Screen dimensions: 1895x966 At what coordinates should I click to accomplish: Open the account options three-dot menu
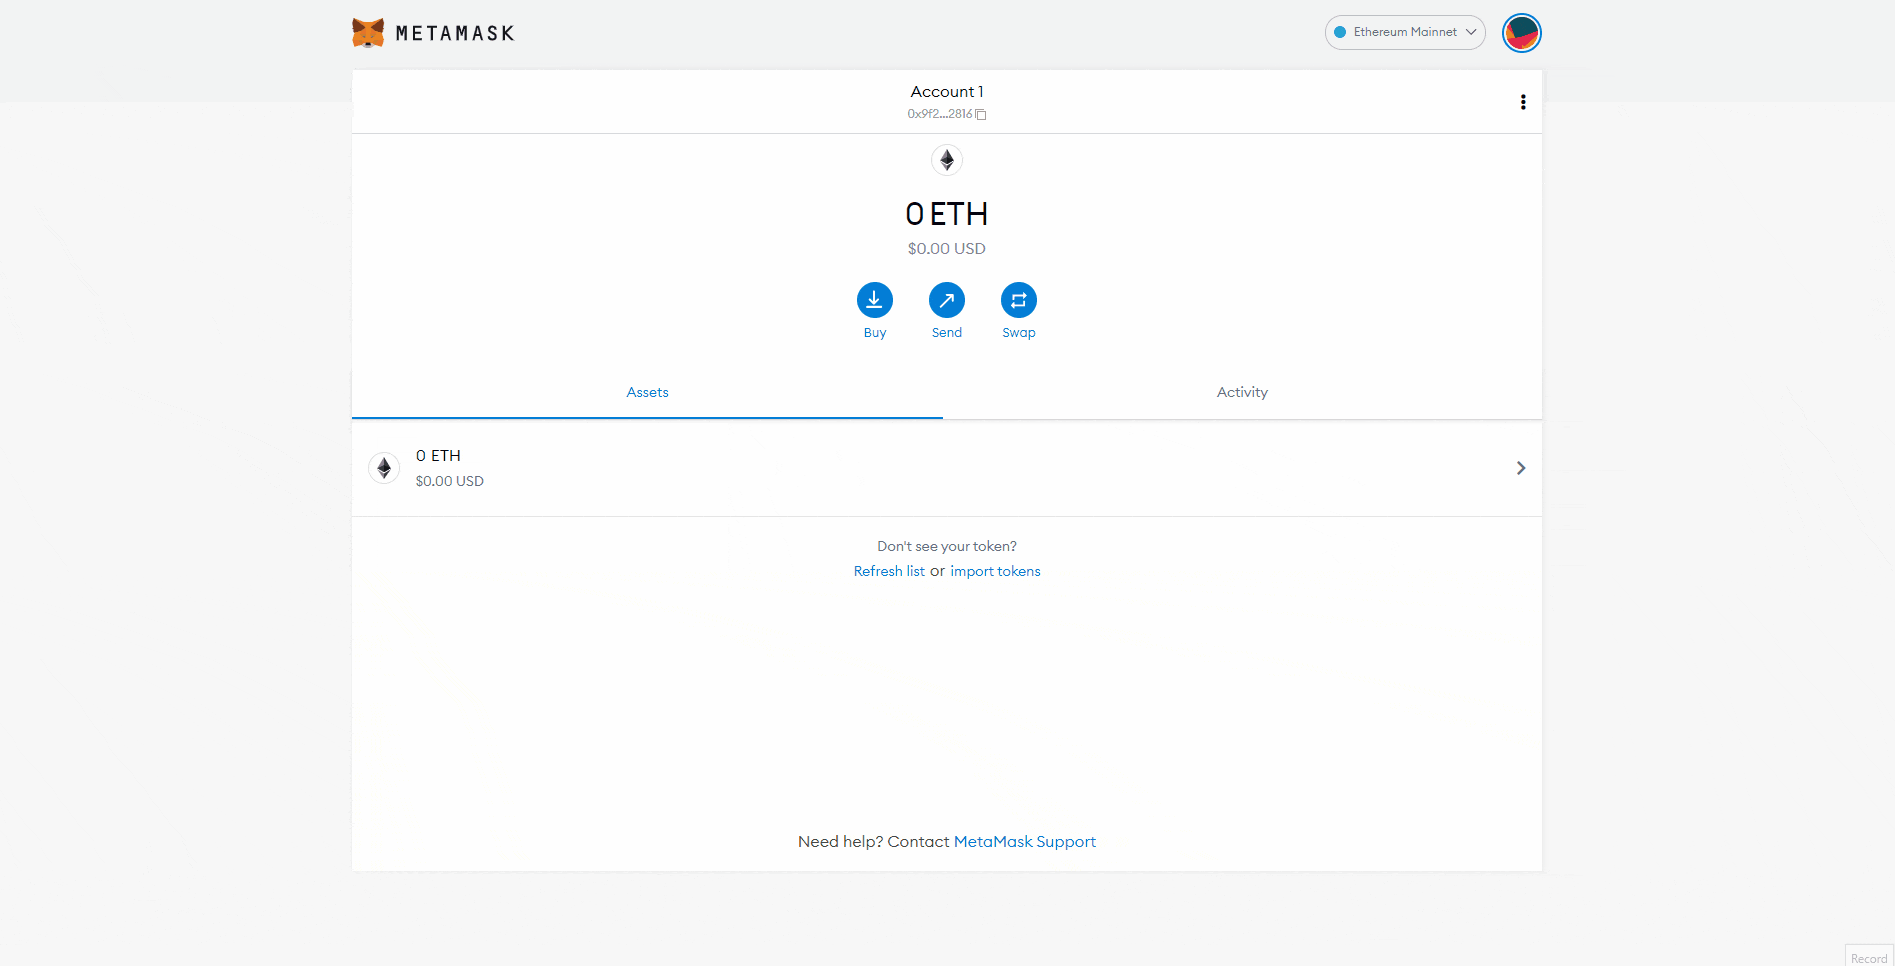click(x=1523, y=102)
